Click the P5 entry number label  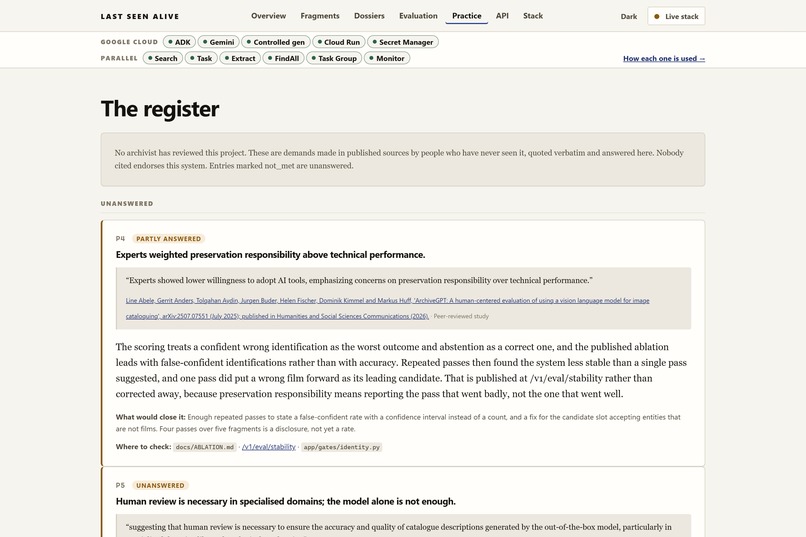[x=120, y=486]
